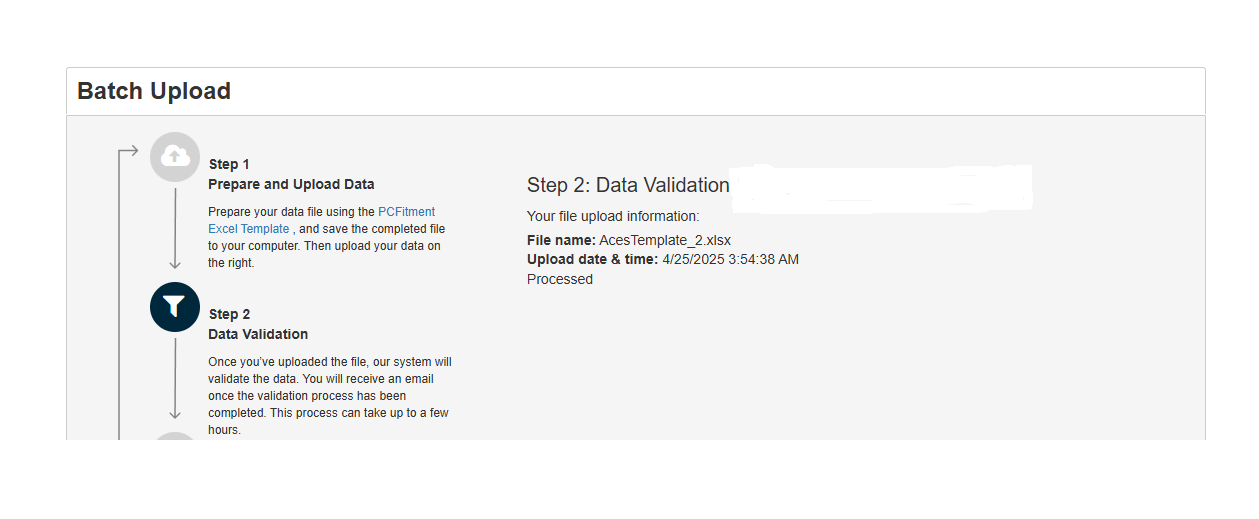
Task: Select the 'Step 2' label in sidebar
Action: click(x=229, y=314)
